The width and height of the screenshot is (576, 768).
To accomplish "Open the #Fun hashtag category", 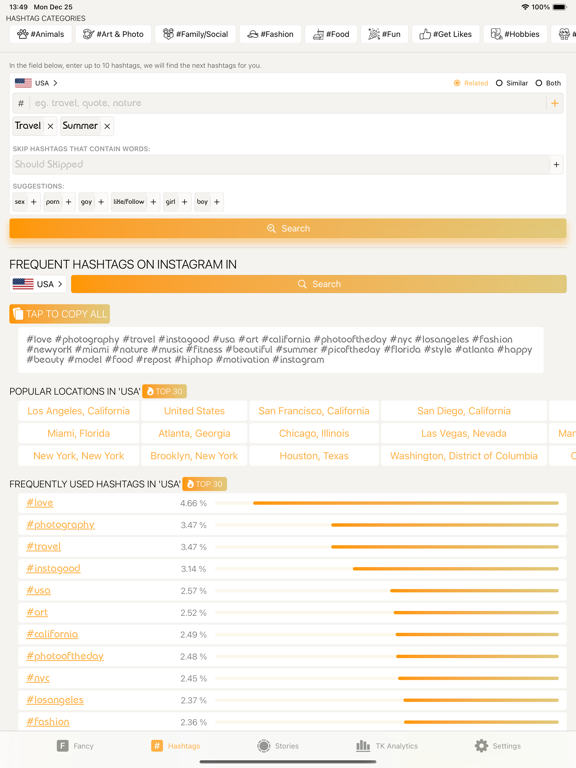I will [384, 34].
